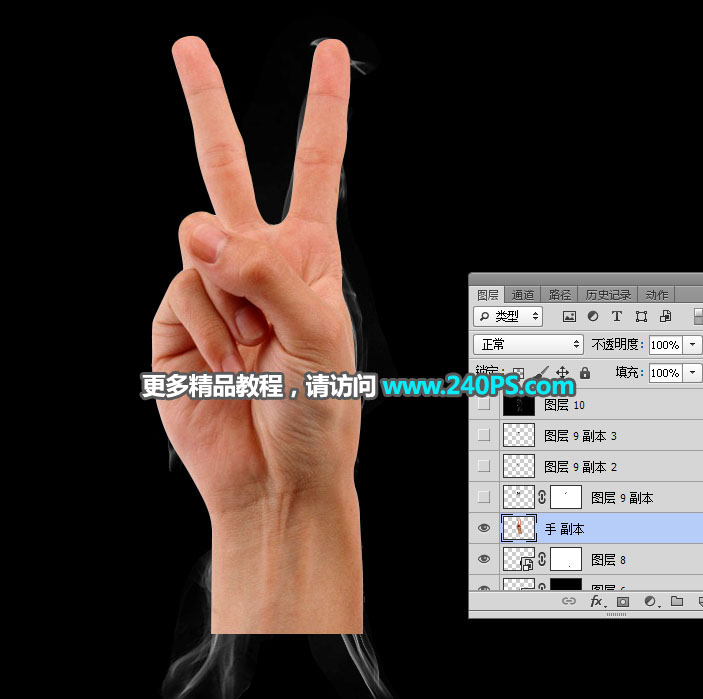This screenshot has width=703, height=699.
Task: Filter for type layers (T icon)
Action: point(617,317)
